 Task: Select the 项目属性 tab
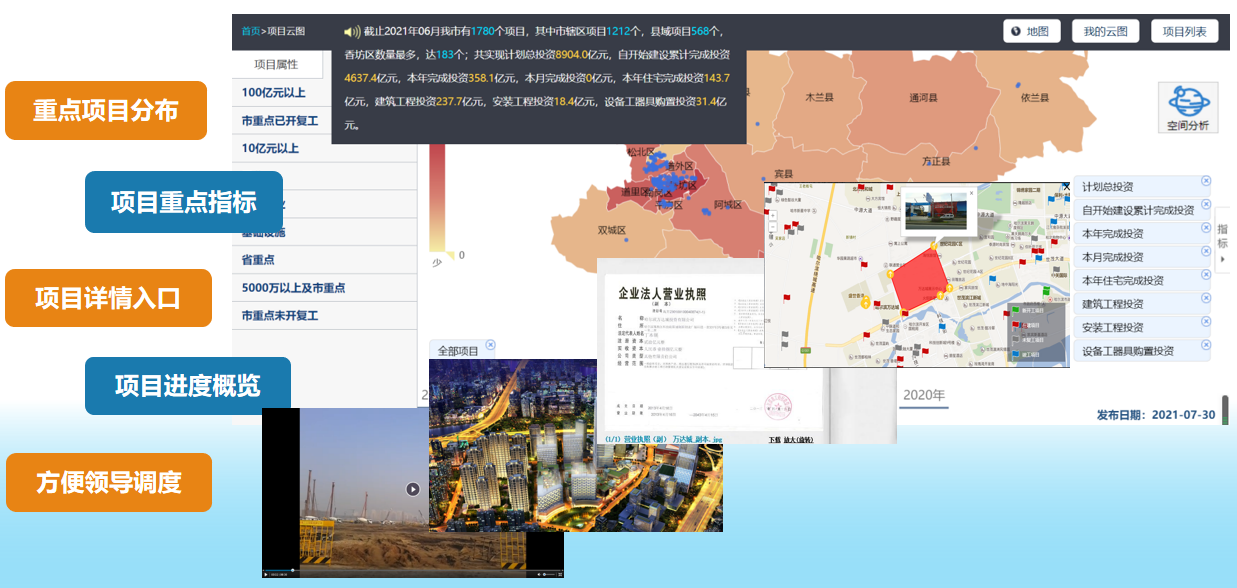pos(277,64)
